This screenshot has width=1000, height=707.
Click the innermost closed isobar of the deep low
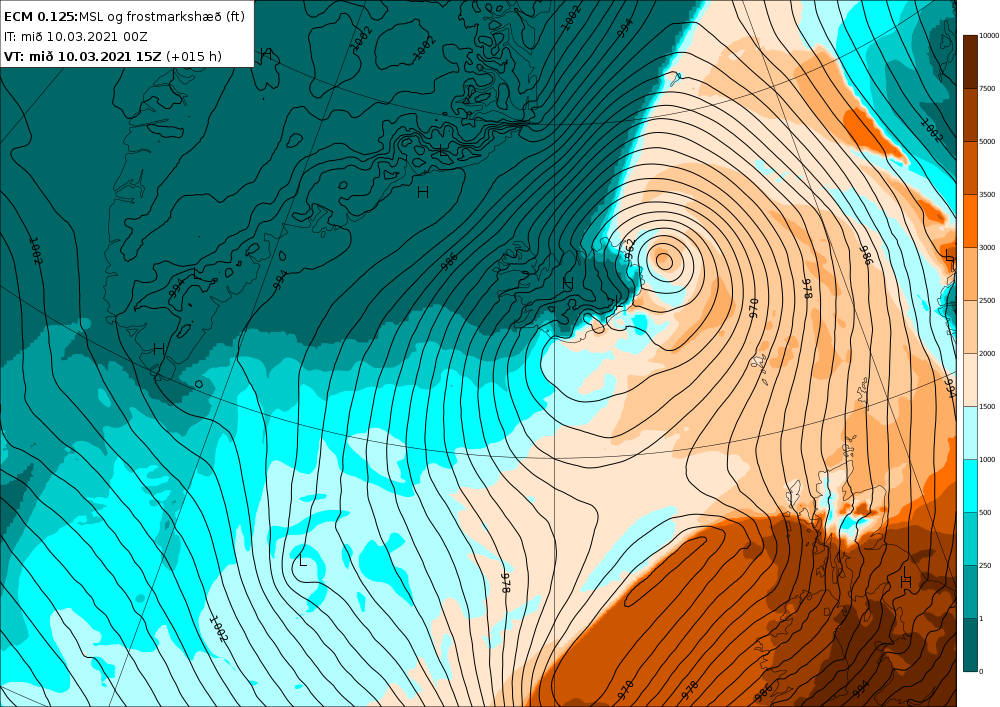pos(664,260)
